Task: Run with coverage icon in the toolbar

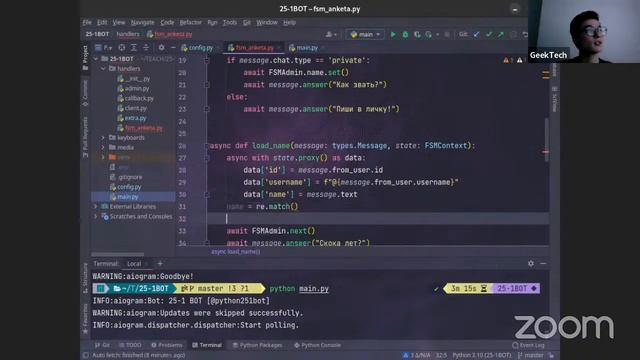Action: (x=417, y=35)
